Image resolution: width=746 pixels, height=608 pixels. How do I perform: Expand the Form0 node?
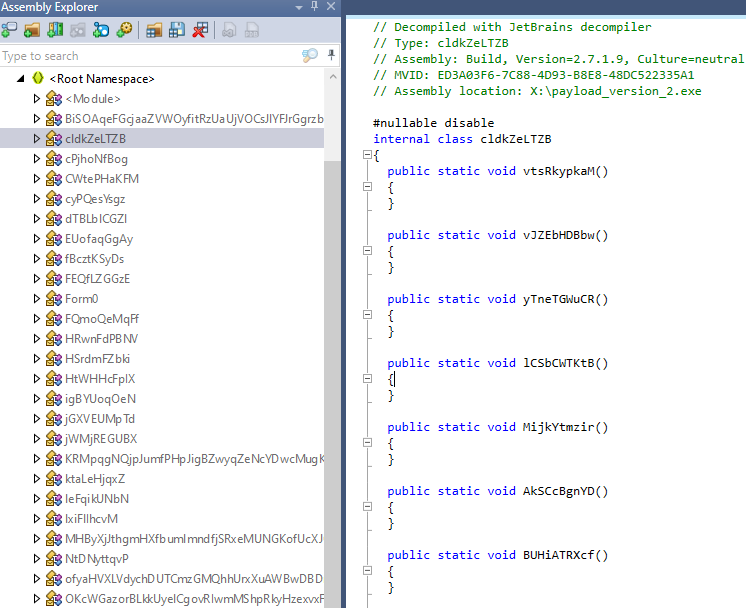(37, 298)
